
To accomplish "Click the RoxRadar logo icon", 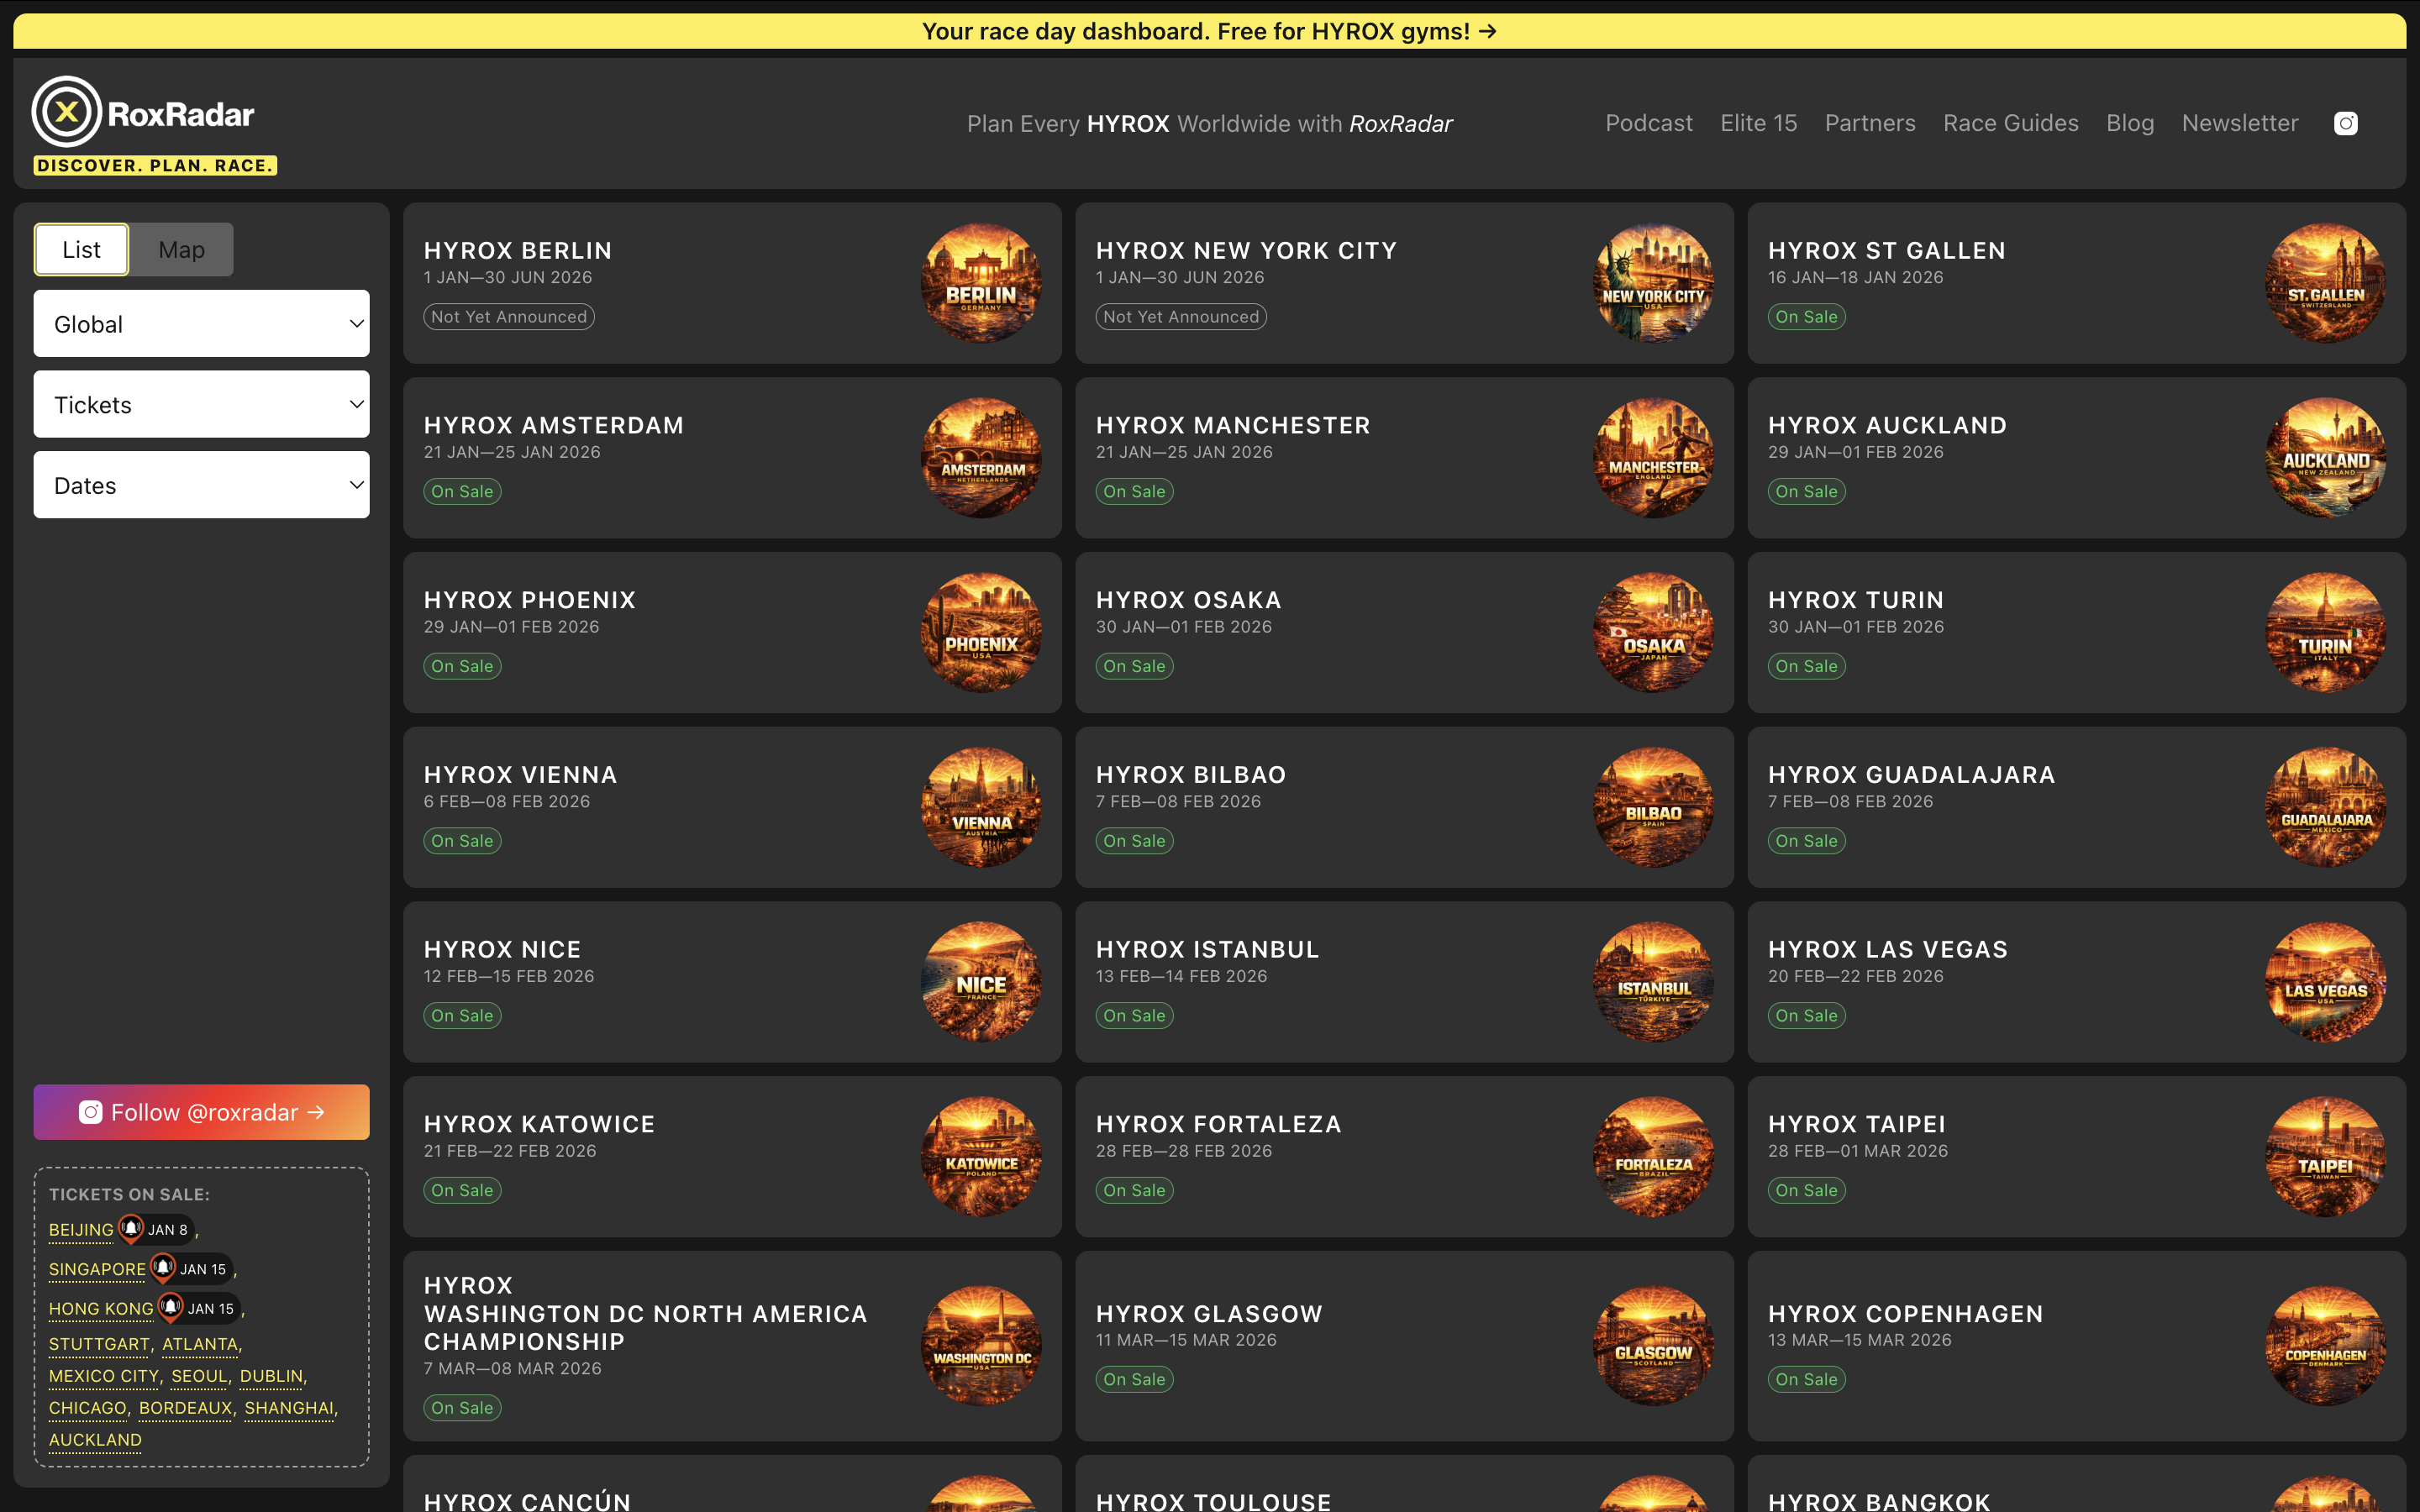I will pos(66,112).
